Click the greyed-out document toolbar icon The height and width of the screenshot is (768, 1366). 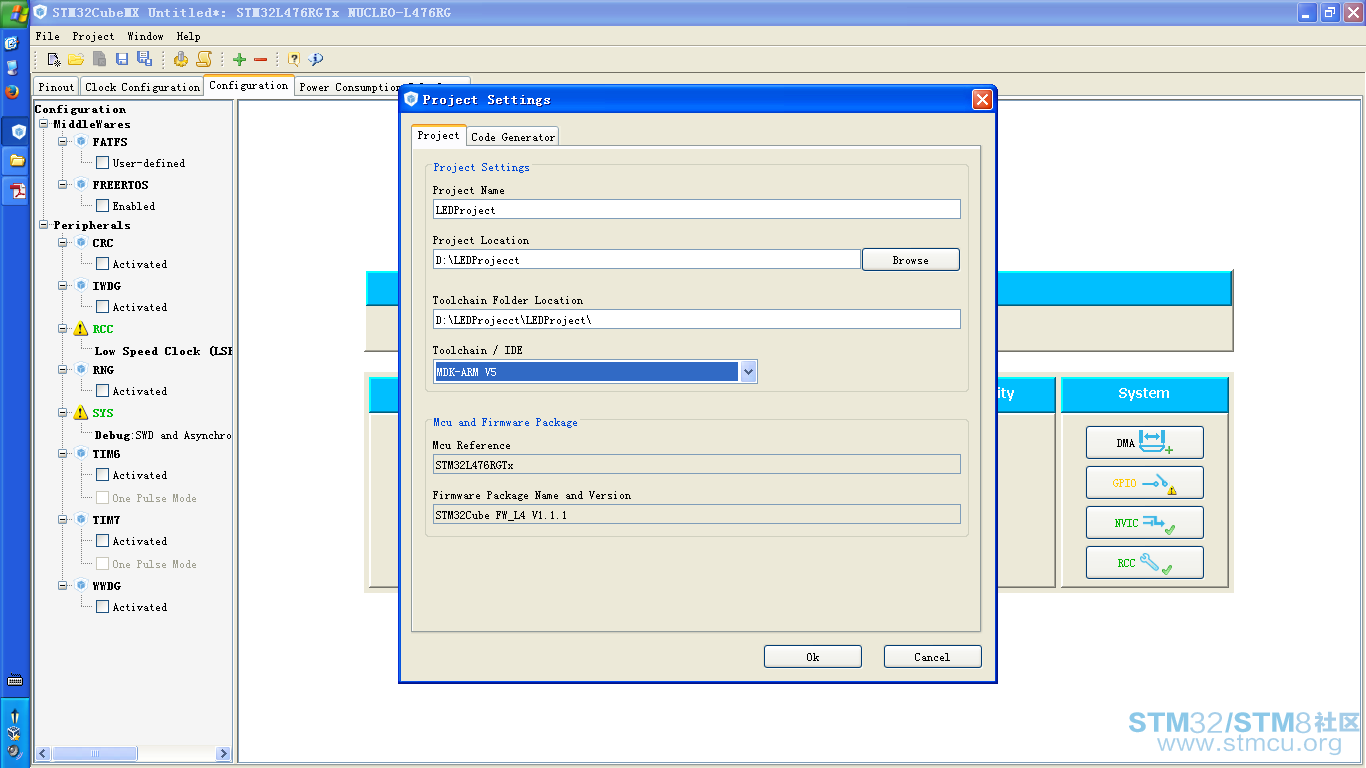pyautogui.click(x=99, y=59)
